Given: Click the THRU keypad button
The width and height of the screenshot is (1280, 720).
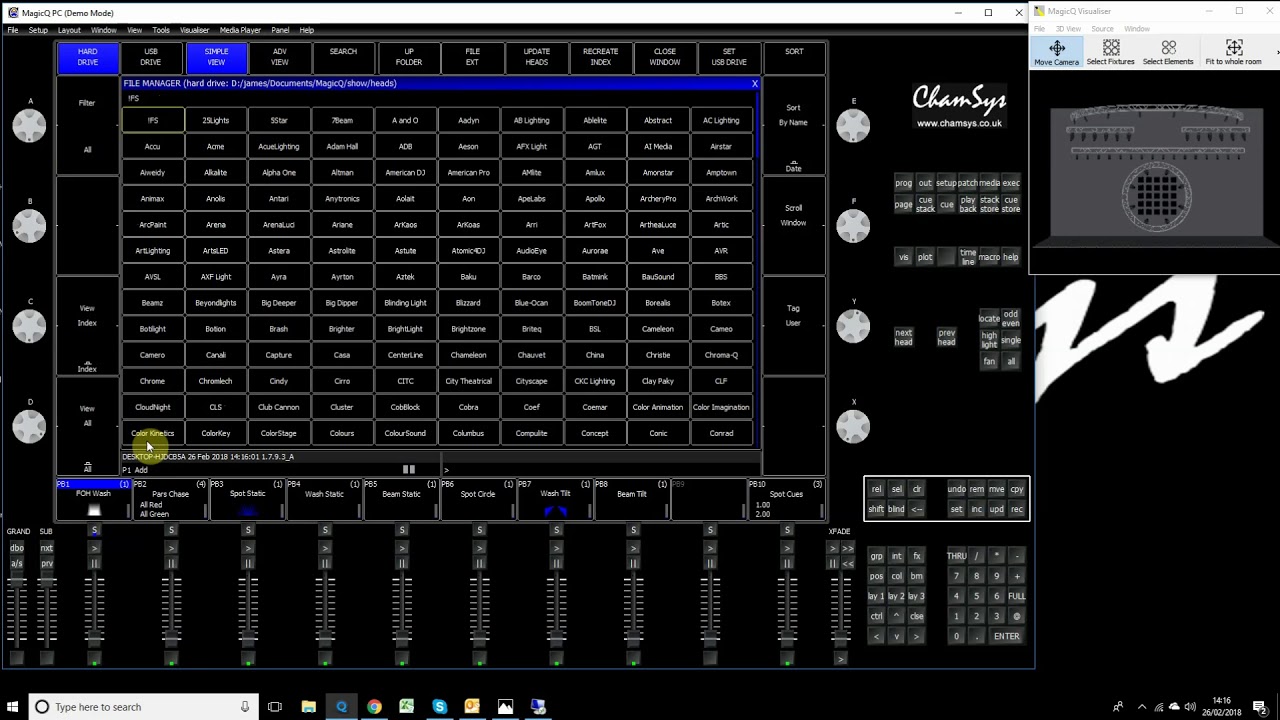Looking at the screenshot, I should [x=957, y=556].
